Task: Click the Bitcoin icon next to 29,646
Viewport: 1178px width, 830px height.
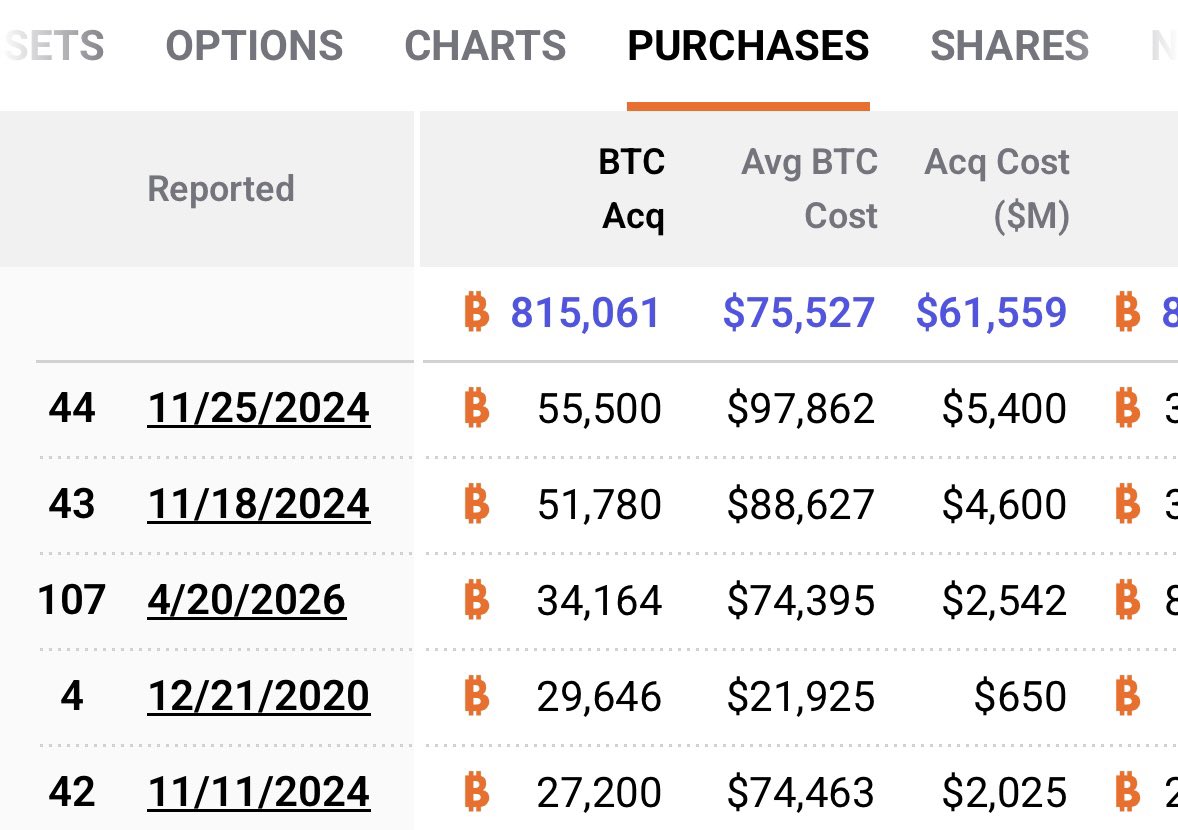Action: tap(477, 696)
